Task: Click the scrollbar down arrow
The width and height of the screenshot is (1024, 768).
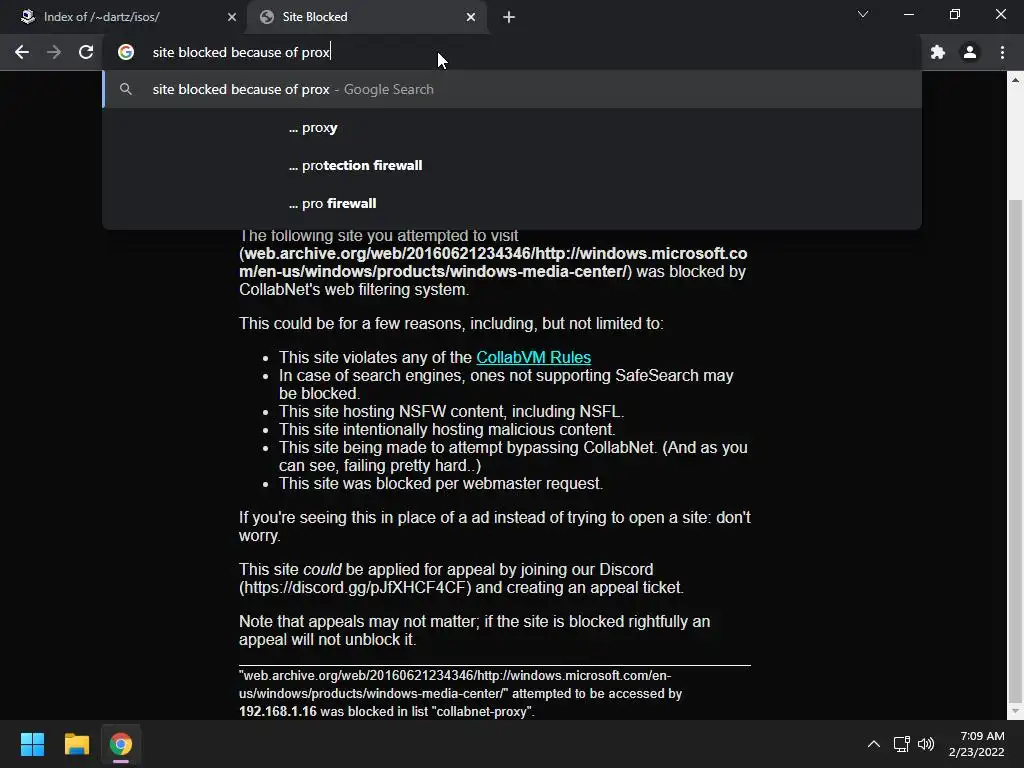Action: coord(1015,711)
